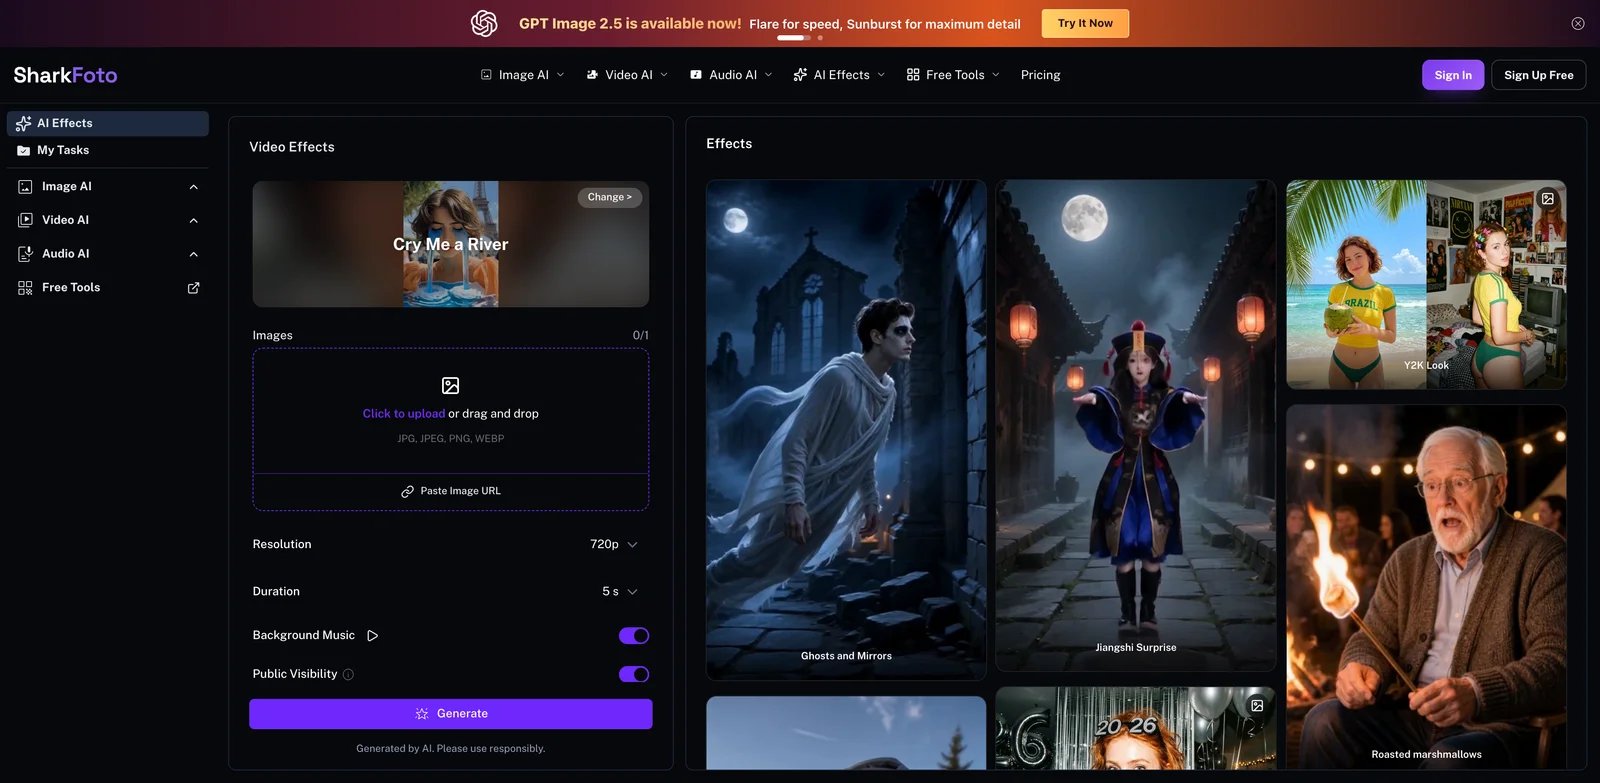Viewport: 1600px width, 783px height.
Task: Collapse the Video AI sidebar section
Action: coord(193,220)
